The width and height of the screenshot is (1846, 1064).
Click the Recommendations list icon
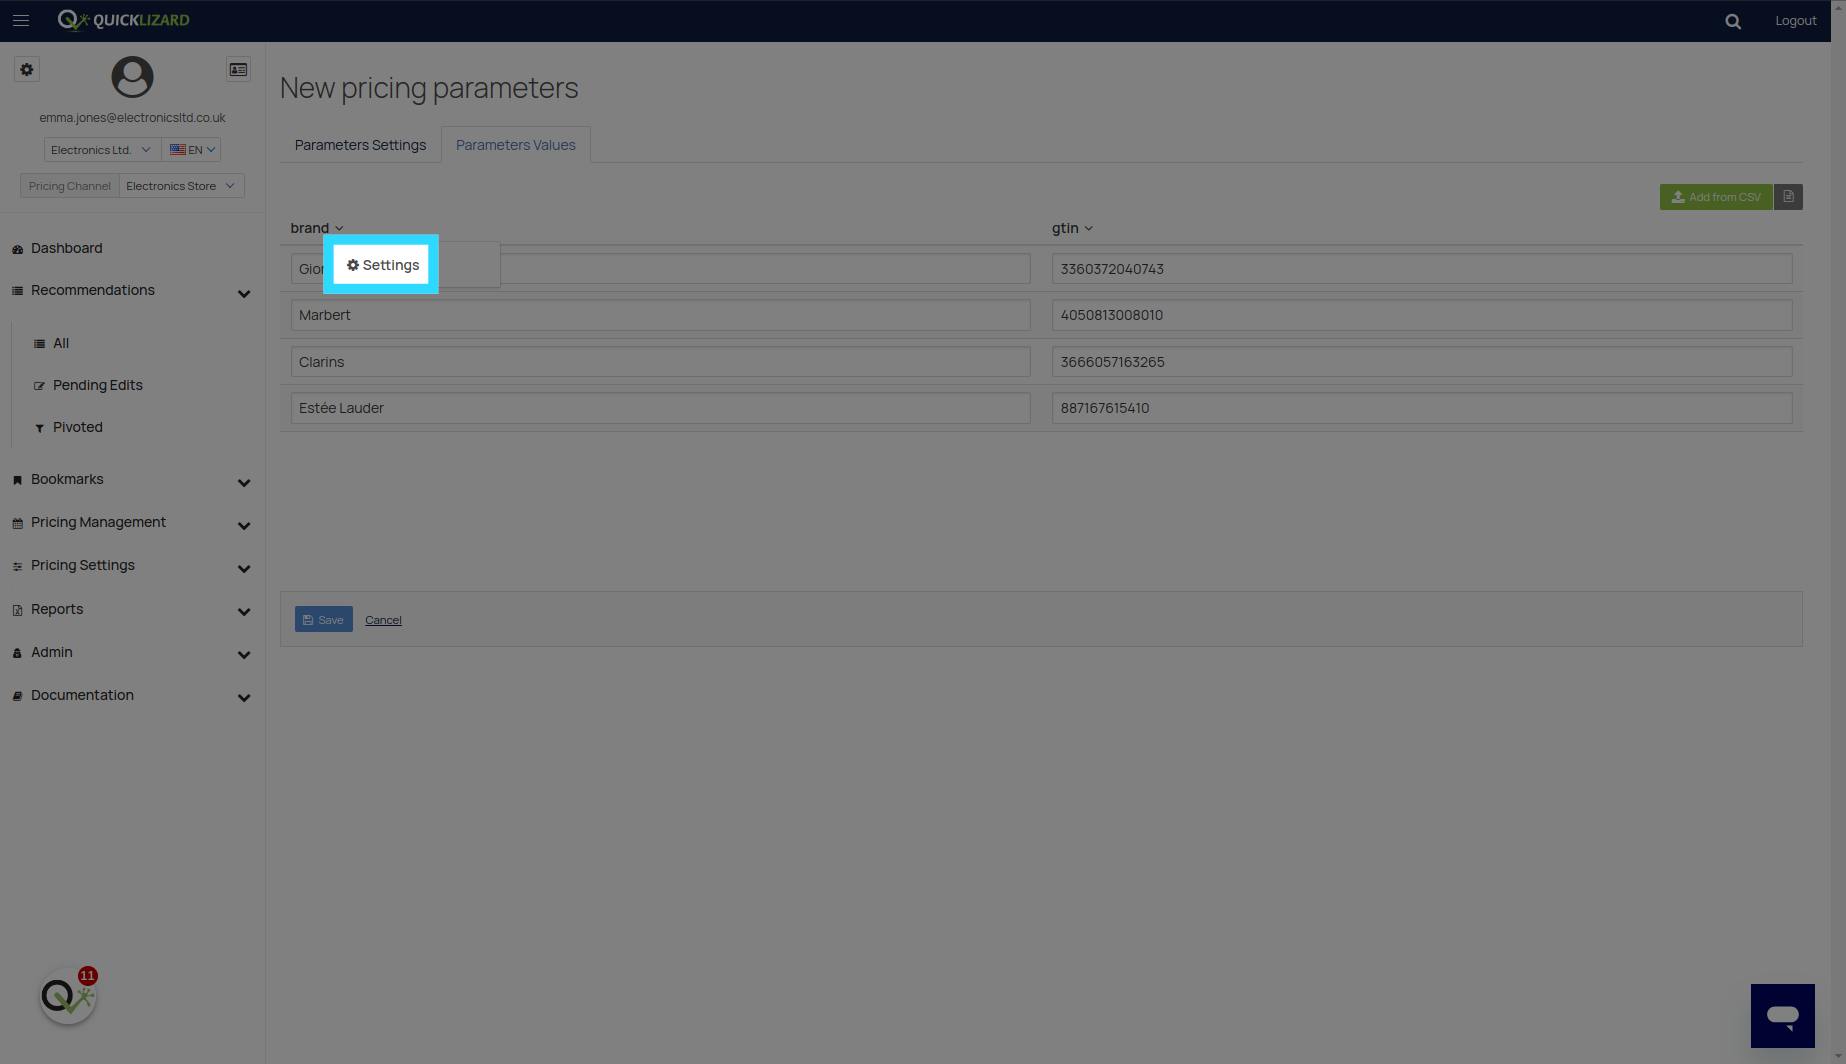coord(17,291)
